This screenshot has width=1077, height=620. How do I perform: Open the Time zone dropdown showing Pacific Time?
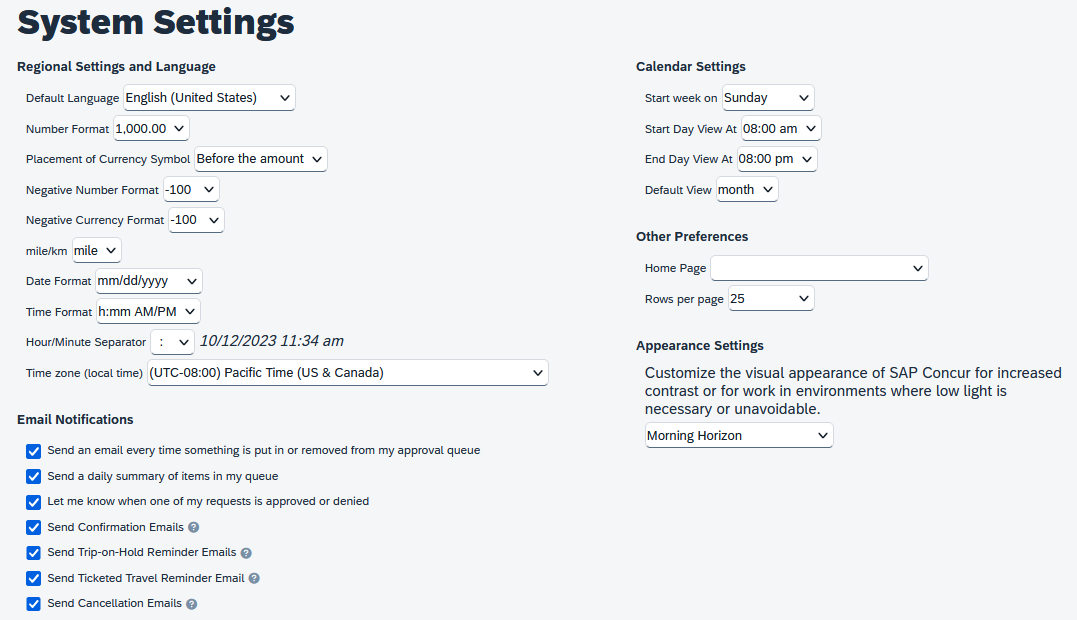(348, 373)
